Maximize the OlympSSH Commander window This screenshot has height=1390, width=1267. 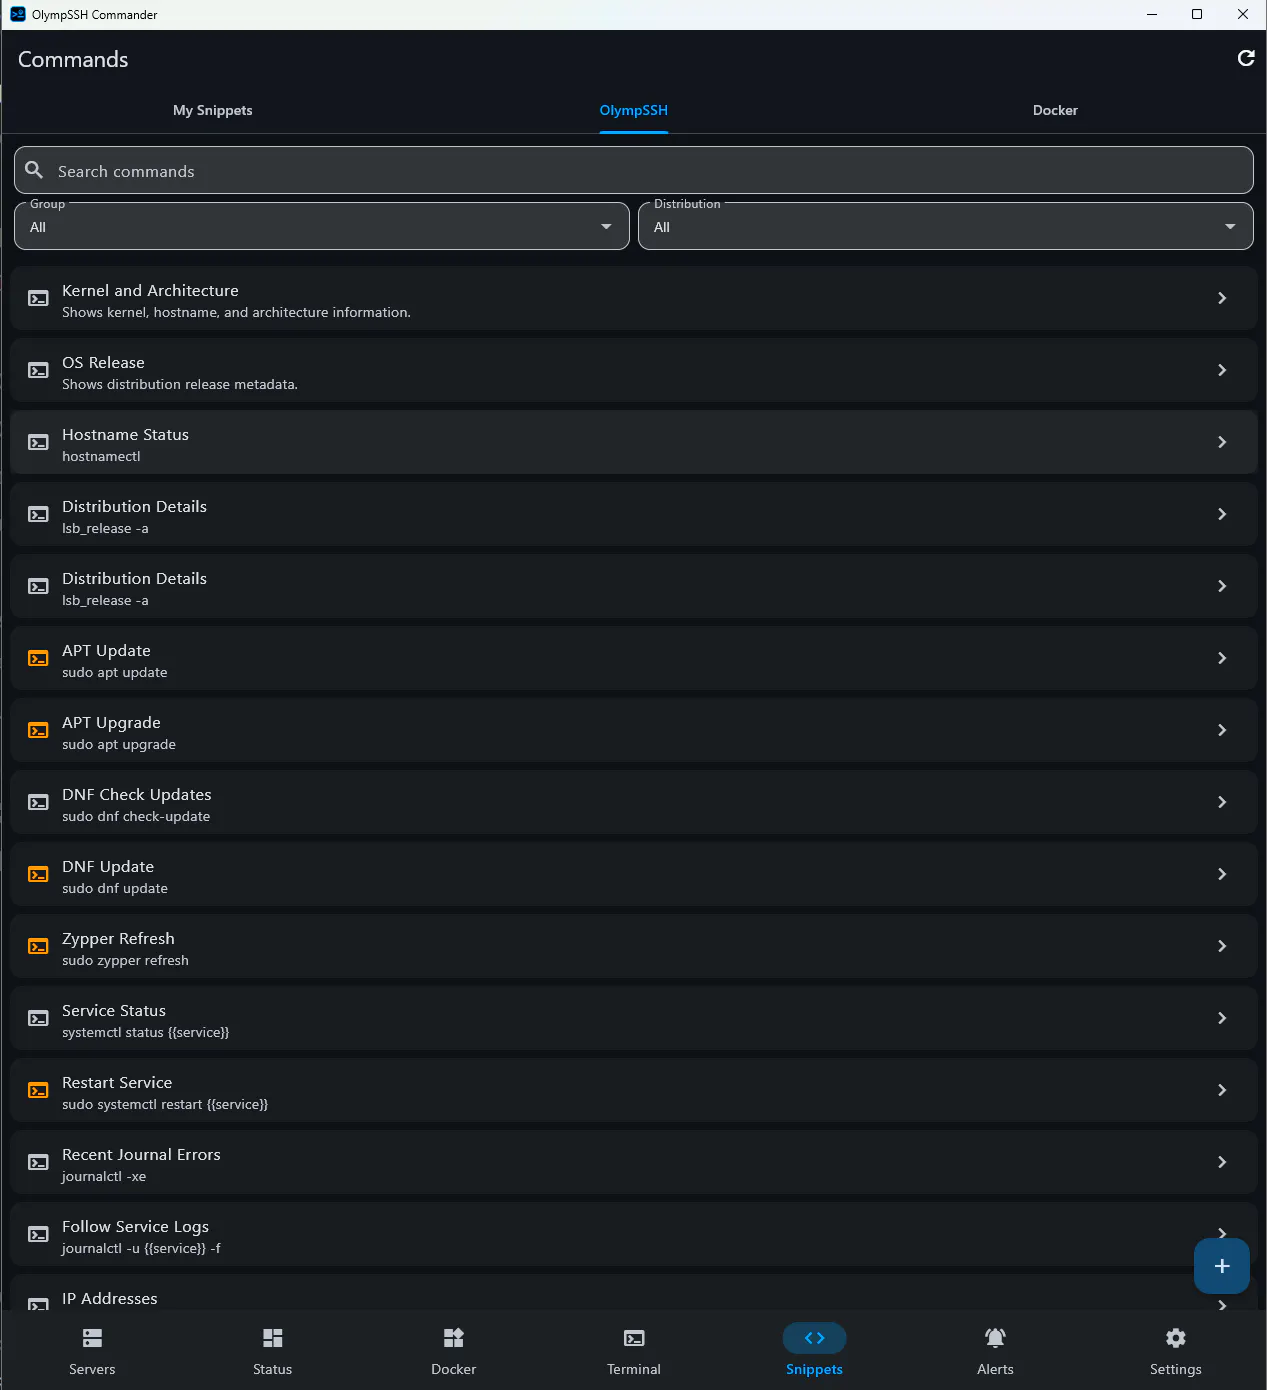pos(1197,14)
